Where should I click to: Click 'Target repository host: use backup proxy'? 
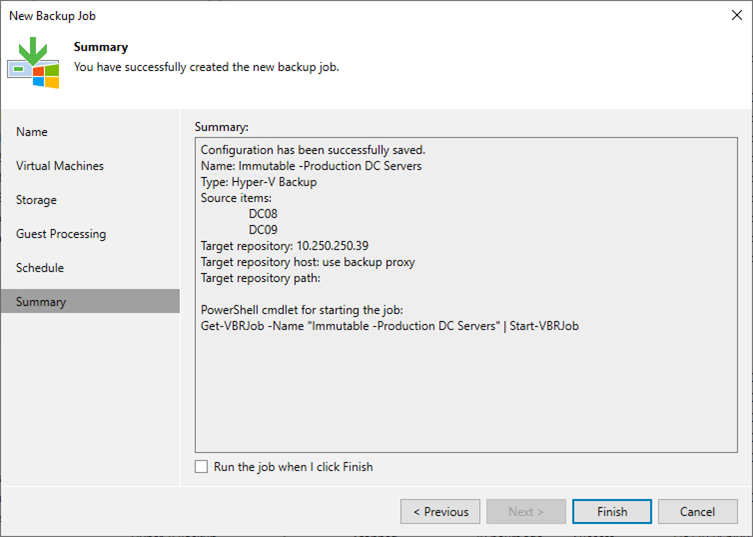click(x=308, y=262)
